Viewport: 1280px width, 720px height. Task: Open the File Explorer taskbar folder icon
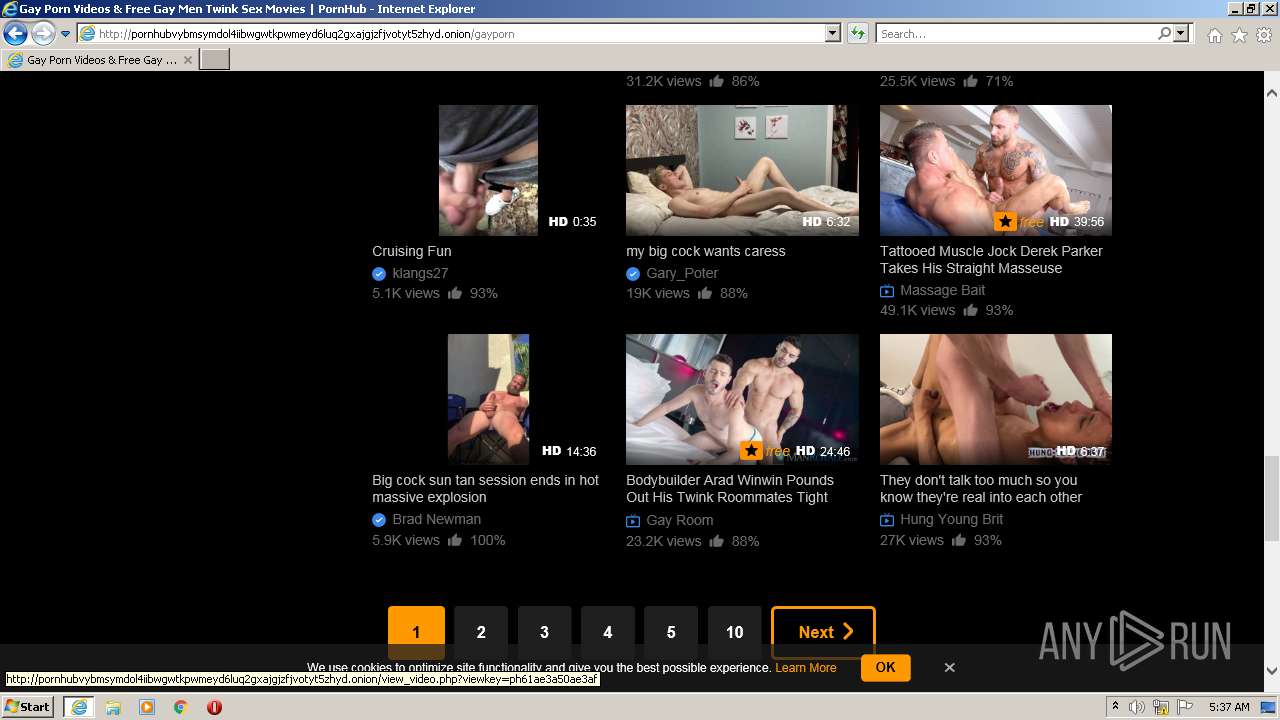tap(113, 707)
